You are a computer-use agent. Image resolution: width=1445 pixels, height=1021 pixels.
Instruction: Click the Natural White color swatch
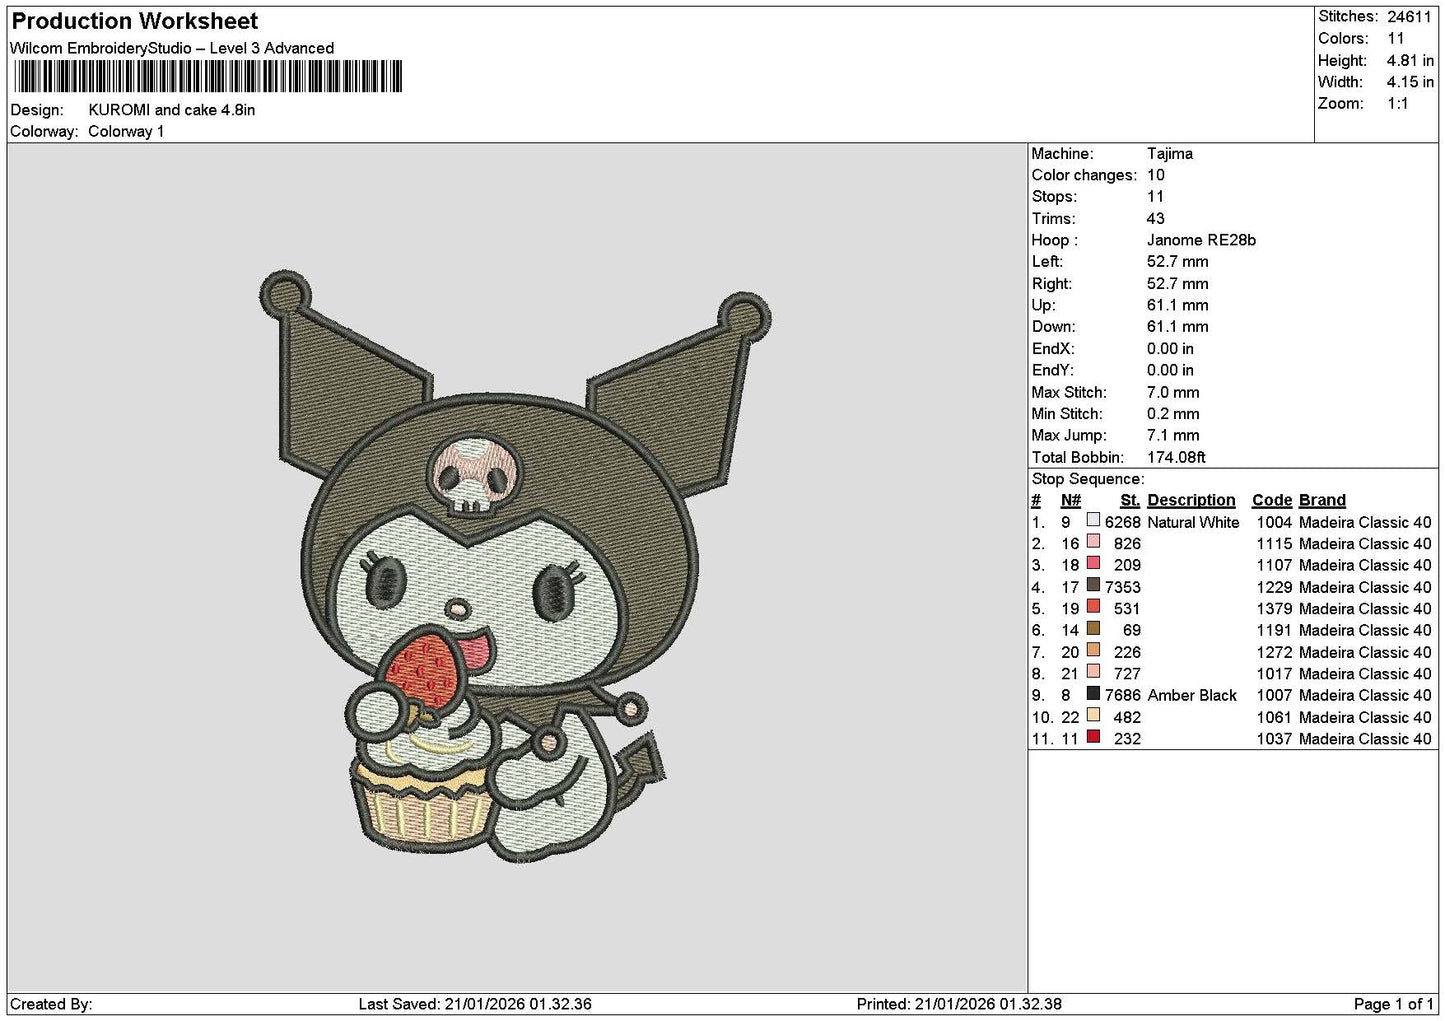pos(1094,521)
